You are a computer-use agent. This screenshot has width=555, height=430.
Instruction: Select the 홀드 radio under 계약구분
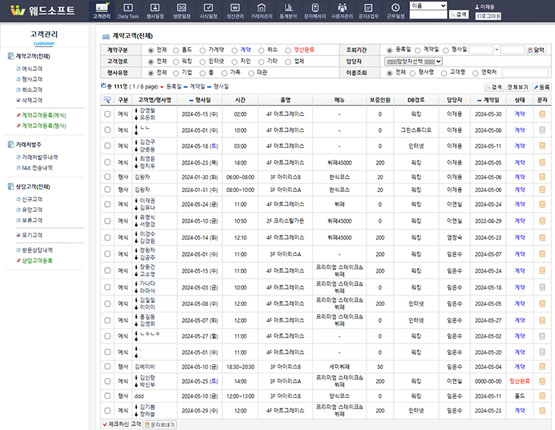[x=176, y=50]
